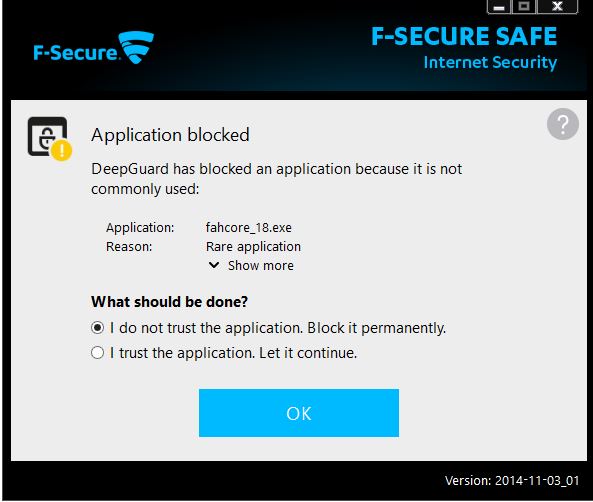Click the Internet Security subtitle text

pyautogui.click(x=490, y=62)
